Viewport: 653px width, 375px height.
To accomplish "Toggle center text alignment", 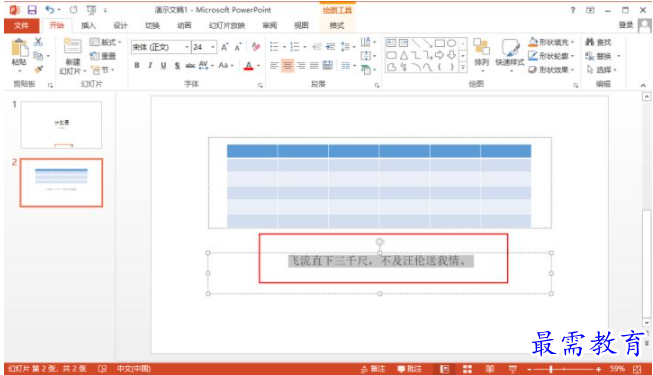I will [287, 65].
